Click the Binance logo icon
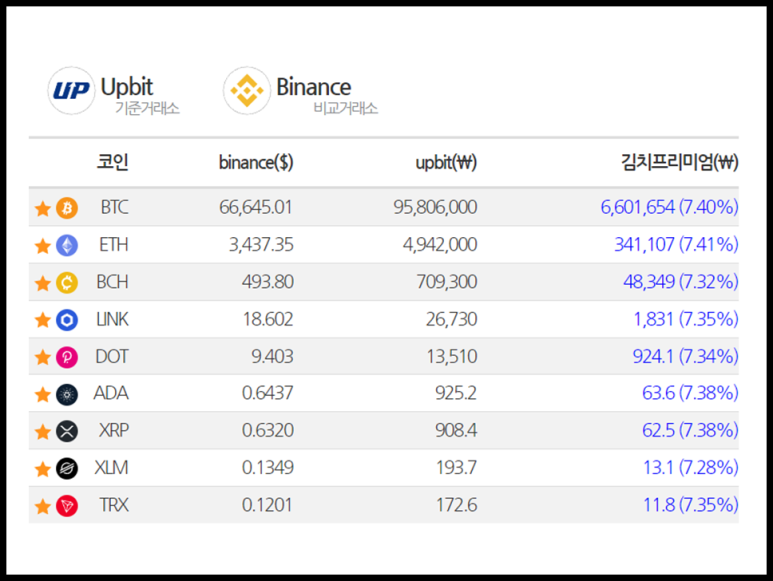 (x=246, y=91)
